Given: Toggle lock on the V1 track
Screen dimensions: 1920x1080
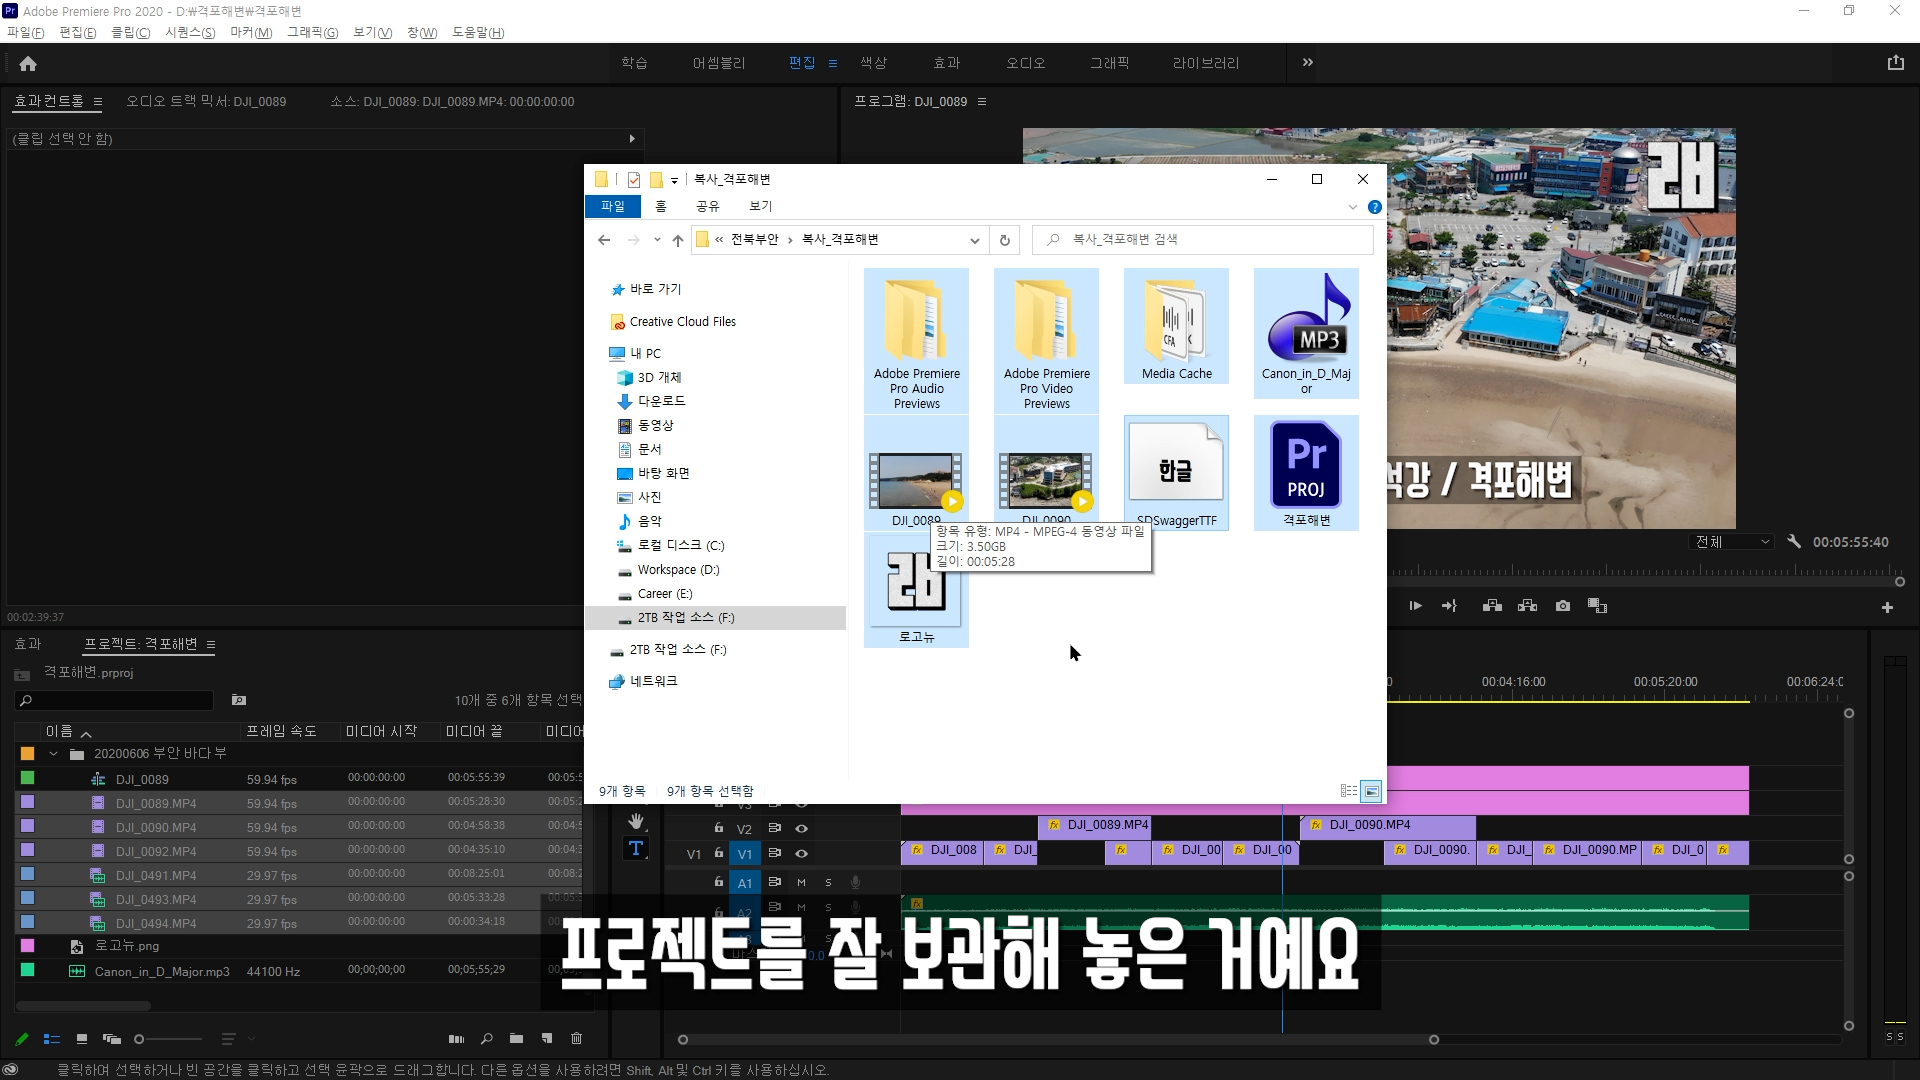Looking at the screenshot, I should (x=718, y=853).
